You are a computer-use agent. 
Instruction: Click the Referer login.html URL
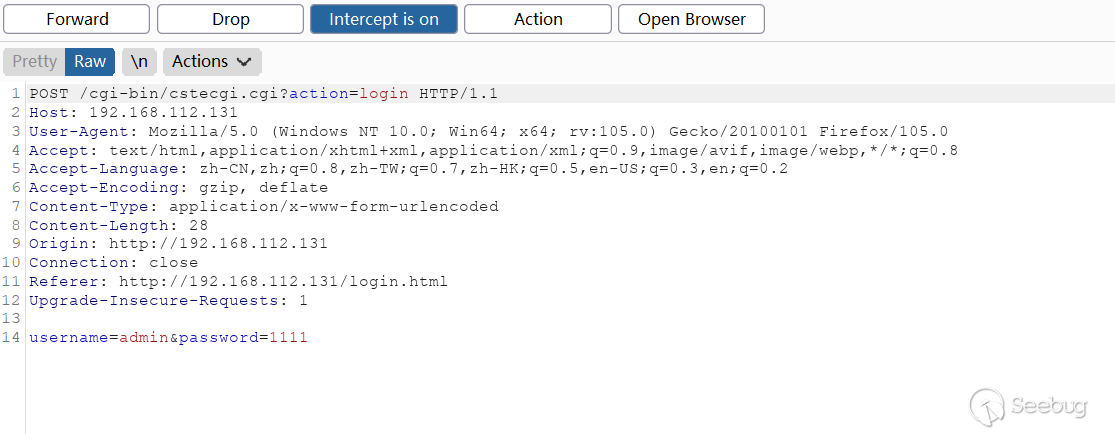[x=283, y=282]
